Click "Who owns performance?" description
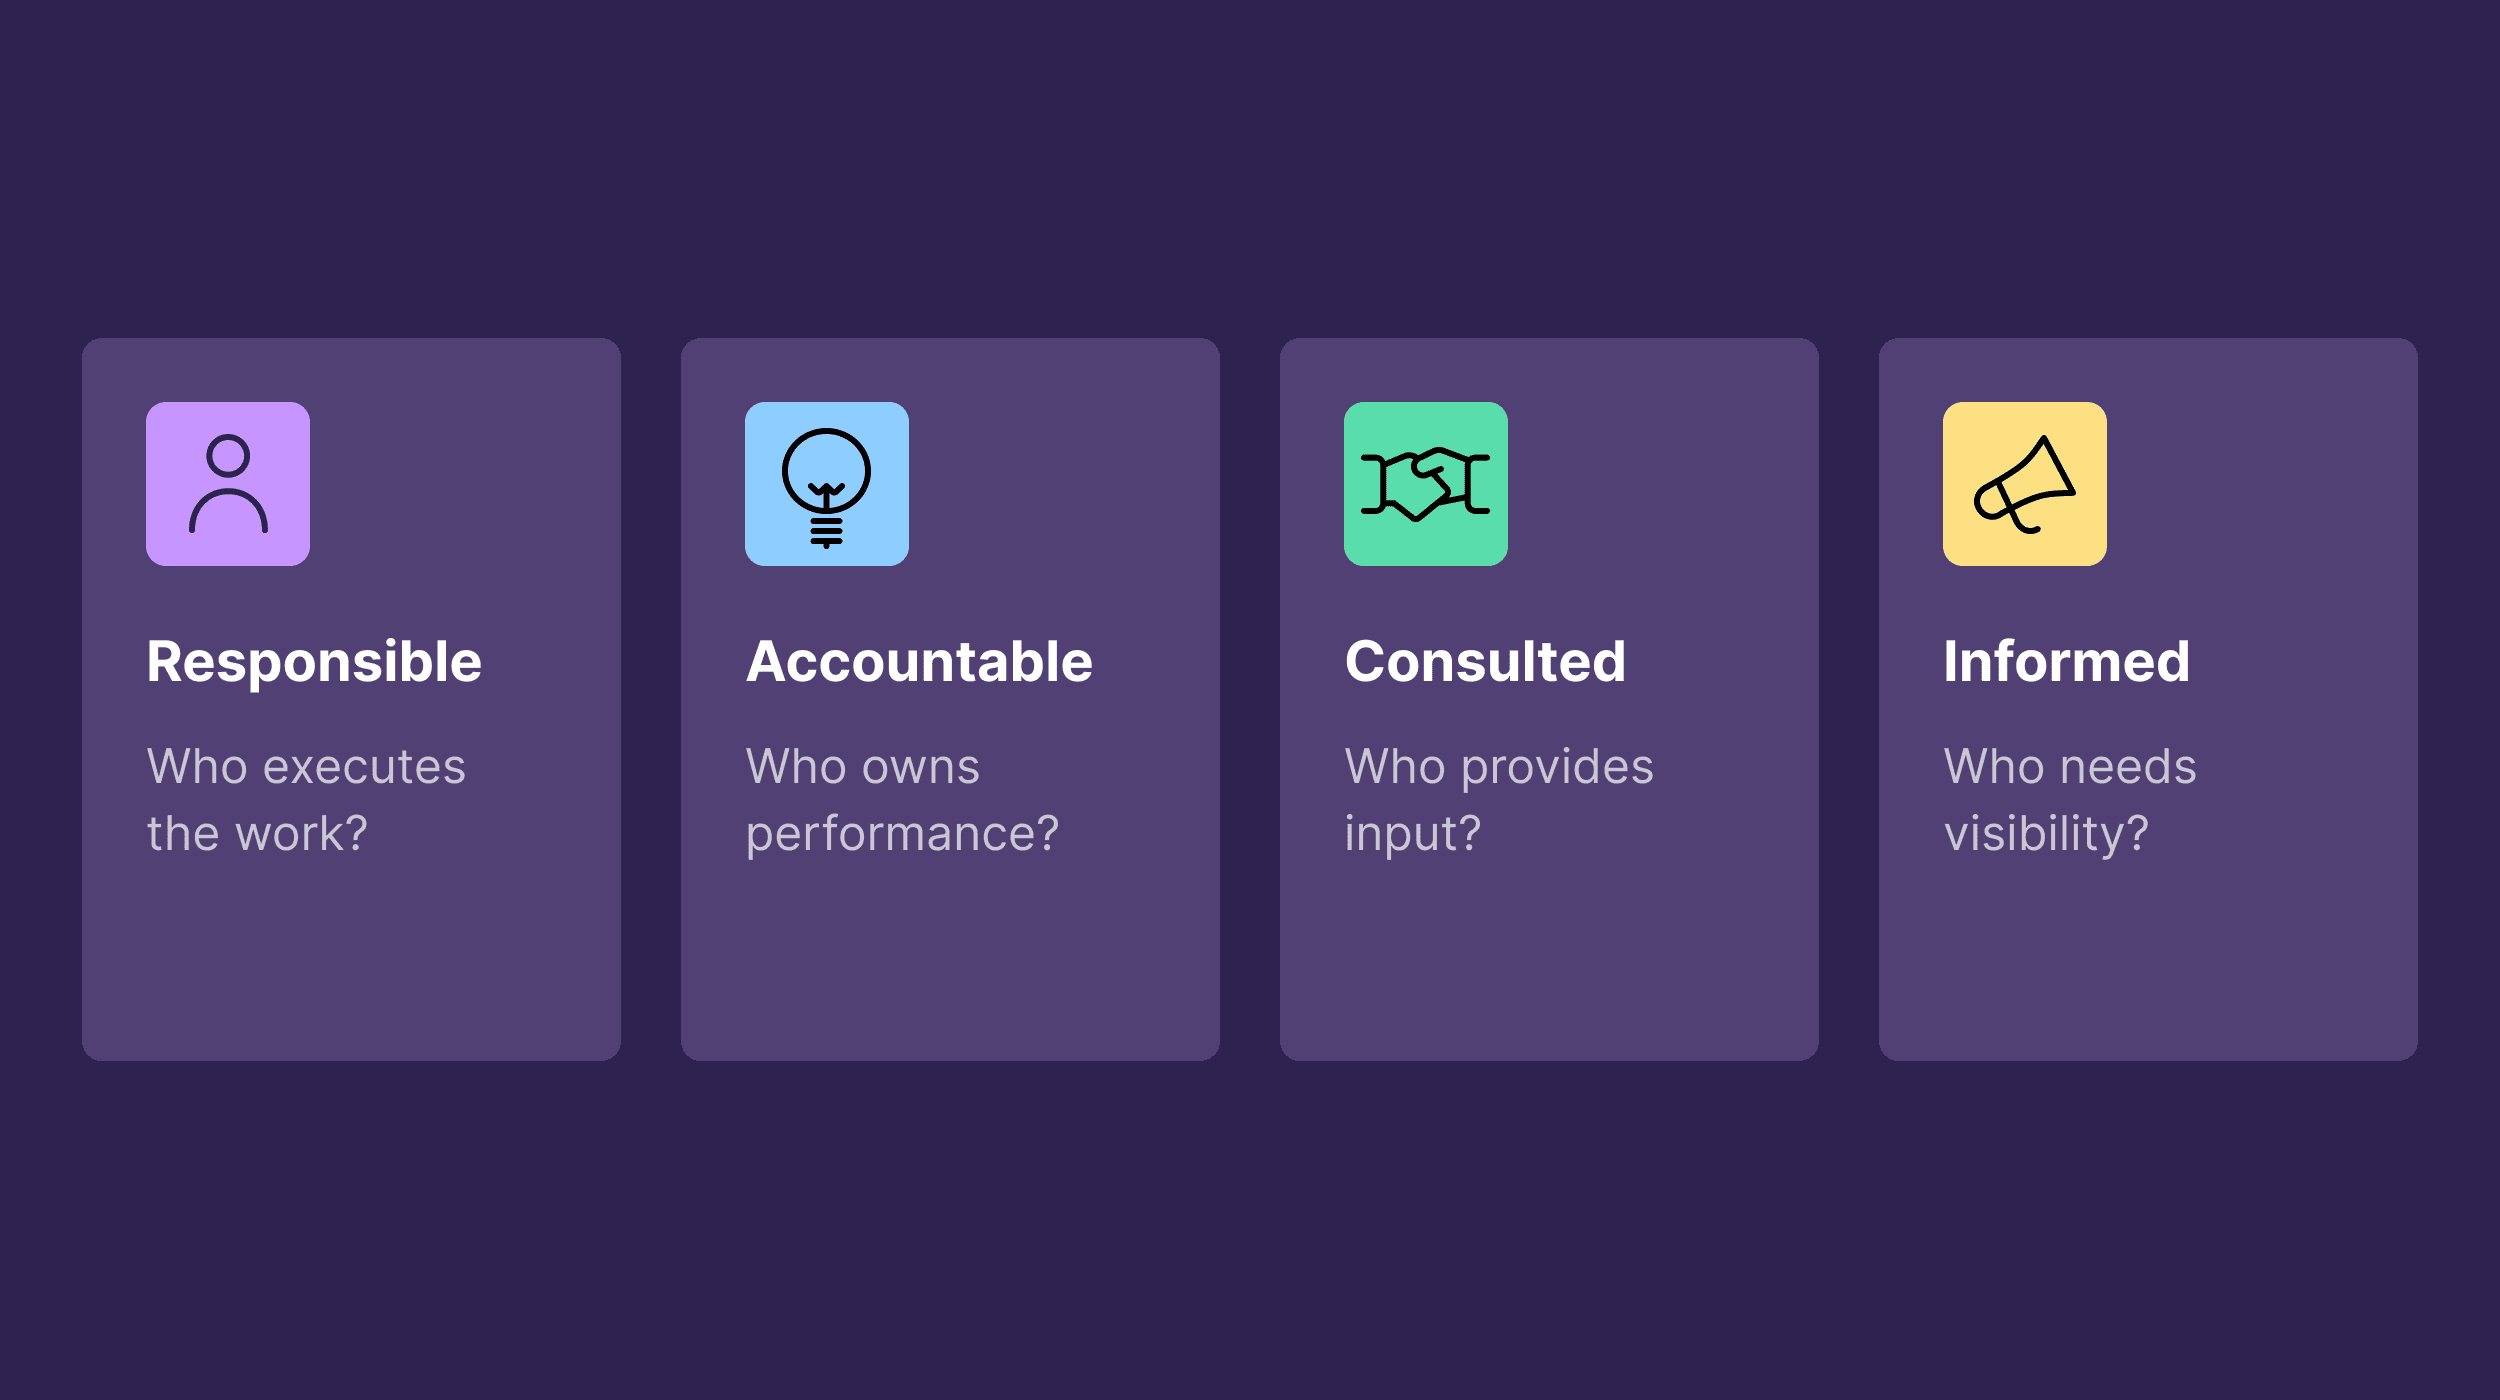 pos(901,800)
